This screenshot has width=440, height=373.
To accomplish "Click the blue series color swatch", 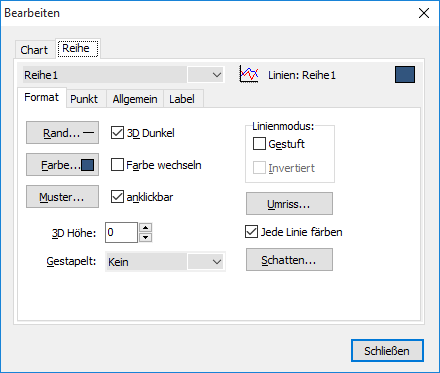I will point(405,74).
